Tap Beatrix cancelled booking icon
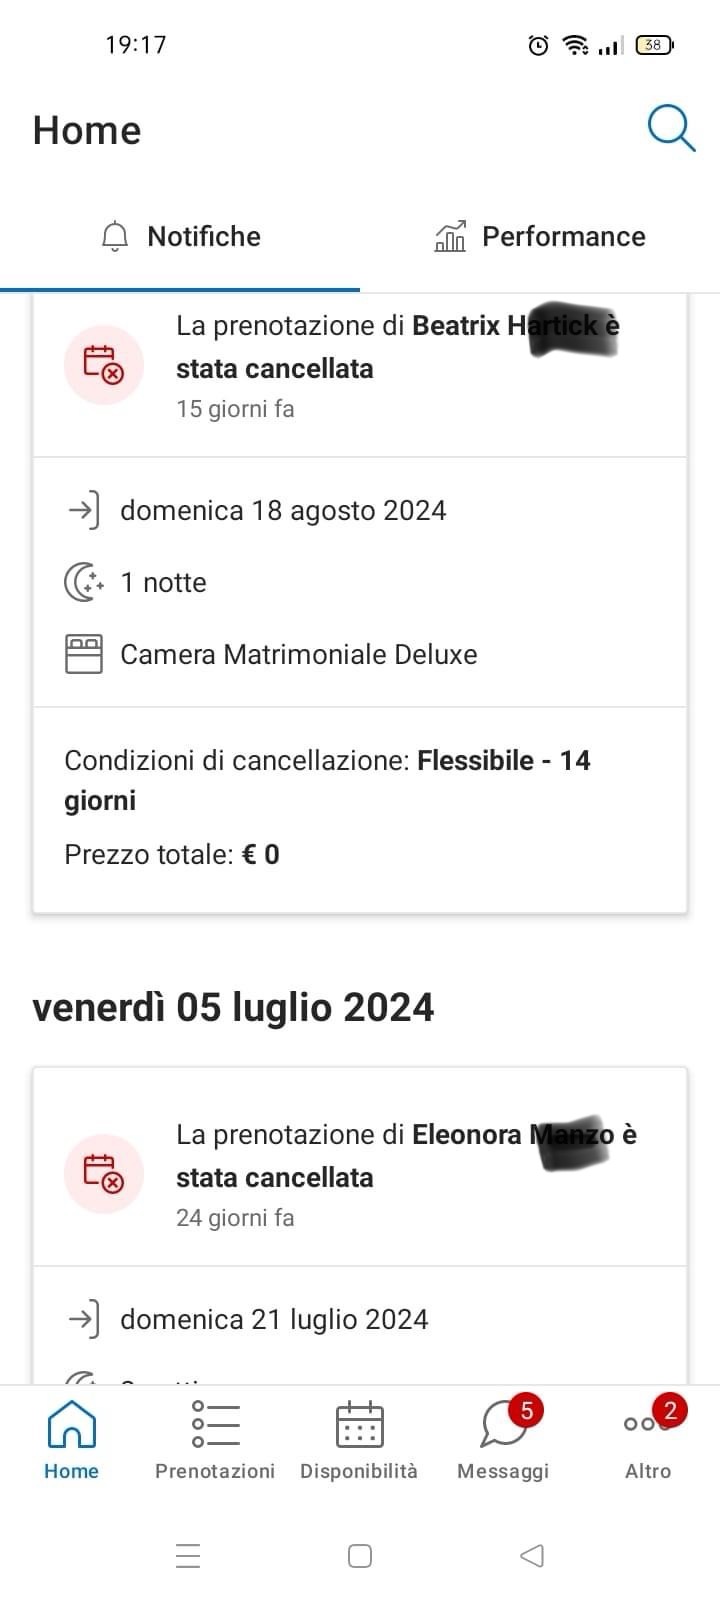 [104, 365]
